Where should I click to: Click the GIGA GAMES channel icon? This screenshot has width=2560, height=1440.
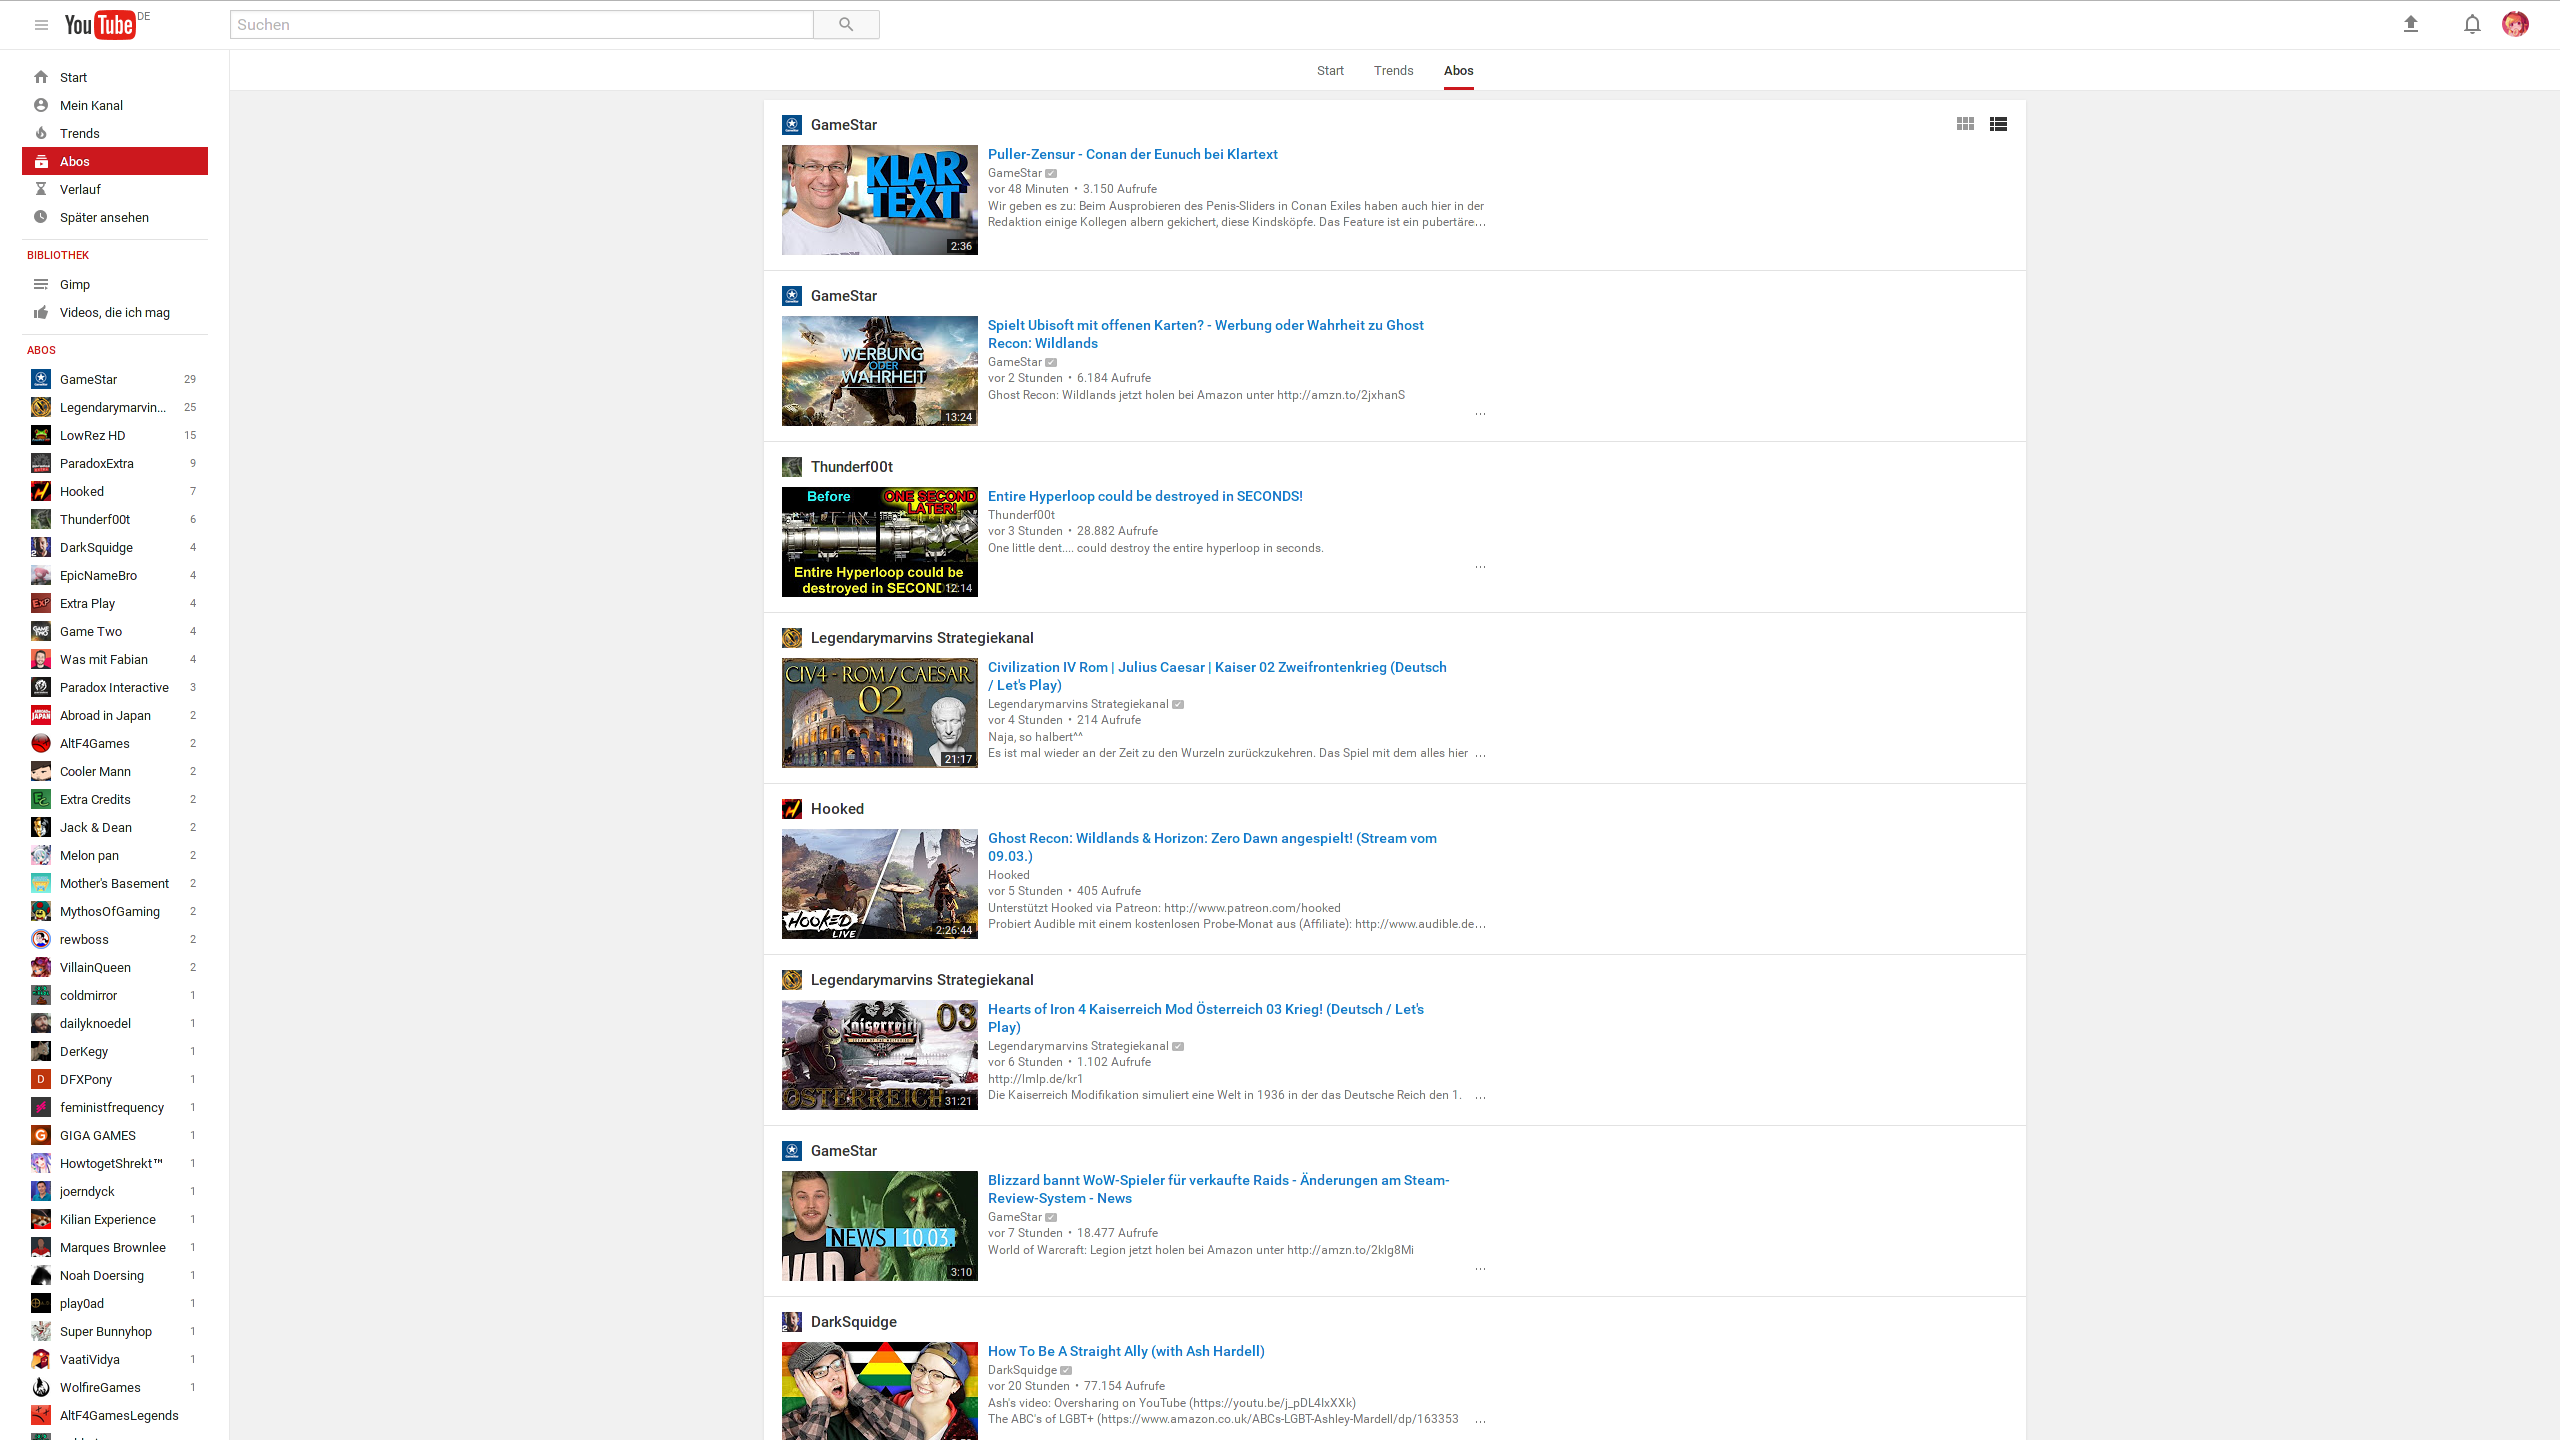[x=41, y=1135]
